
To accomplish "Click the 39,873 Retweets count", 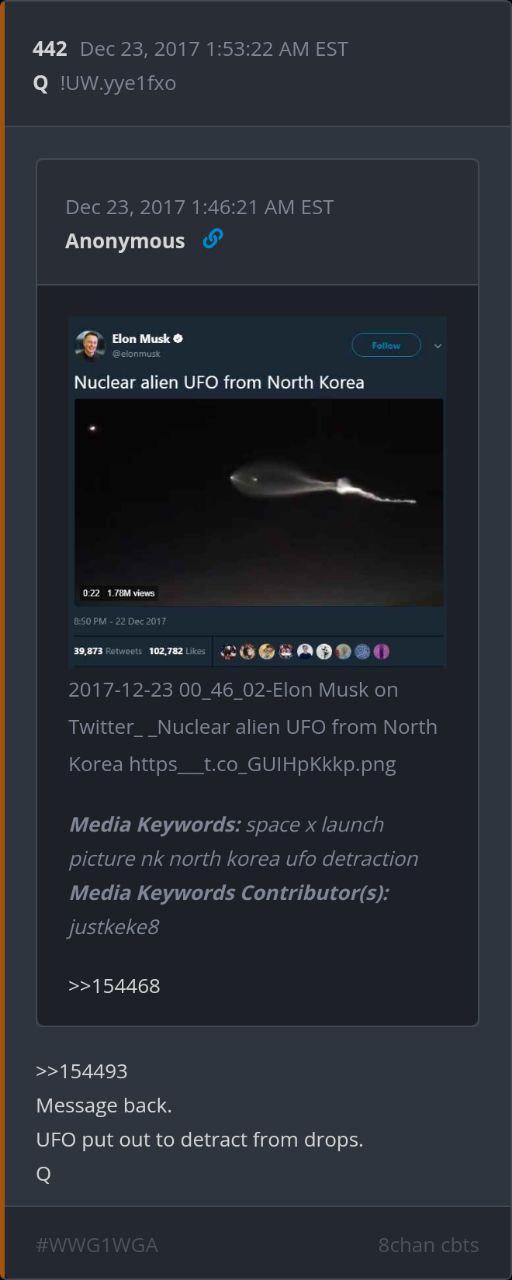I will coord(108,651).
